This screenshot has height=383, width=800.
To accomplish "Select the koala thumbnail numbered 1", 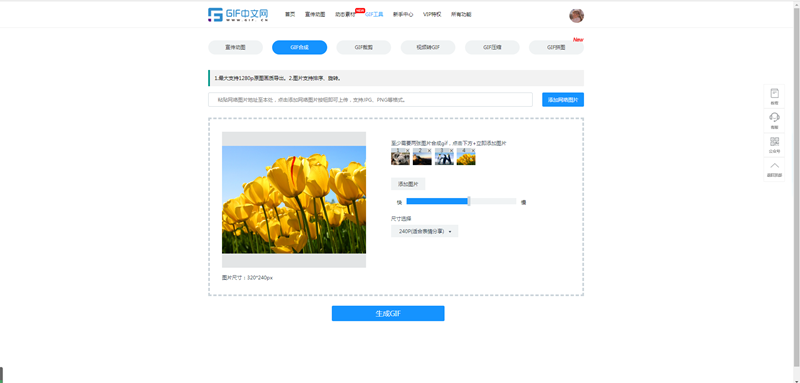I will pyautogui.click(x=400, y=158).
